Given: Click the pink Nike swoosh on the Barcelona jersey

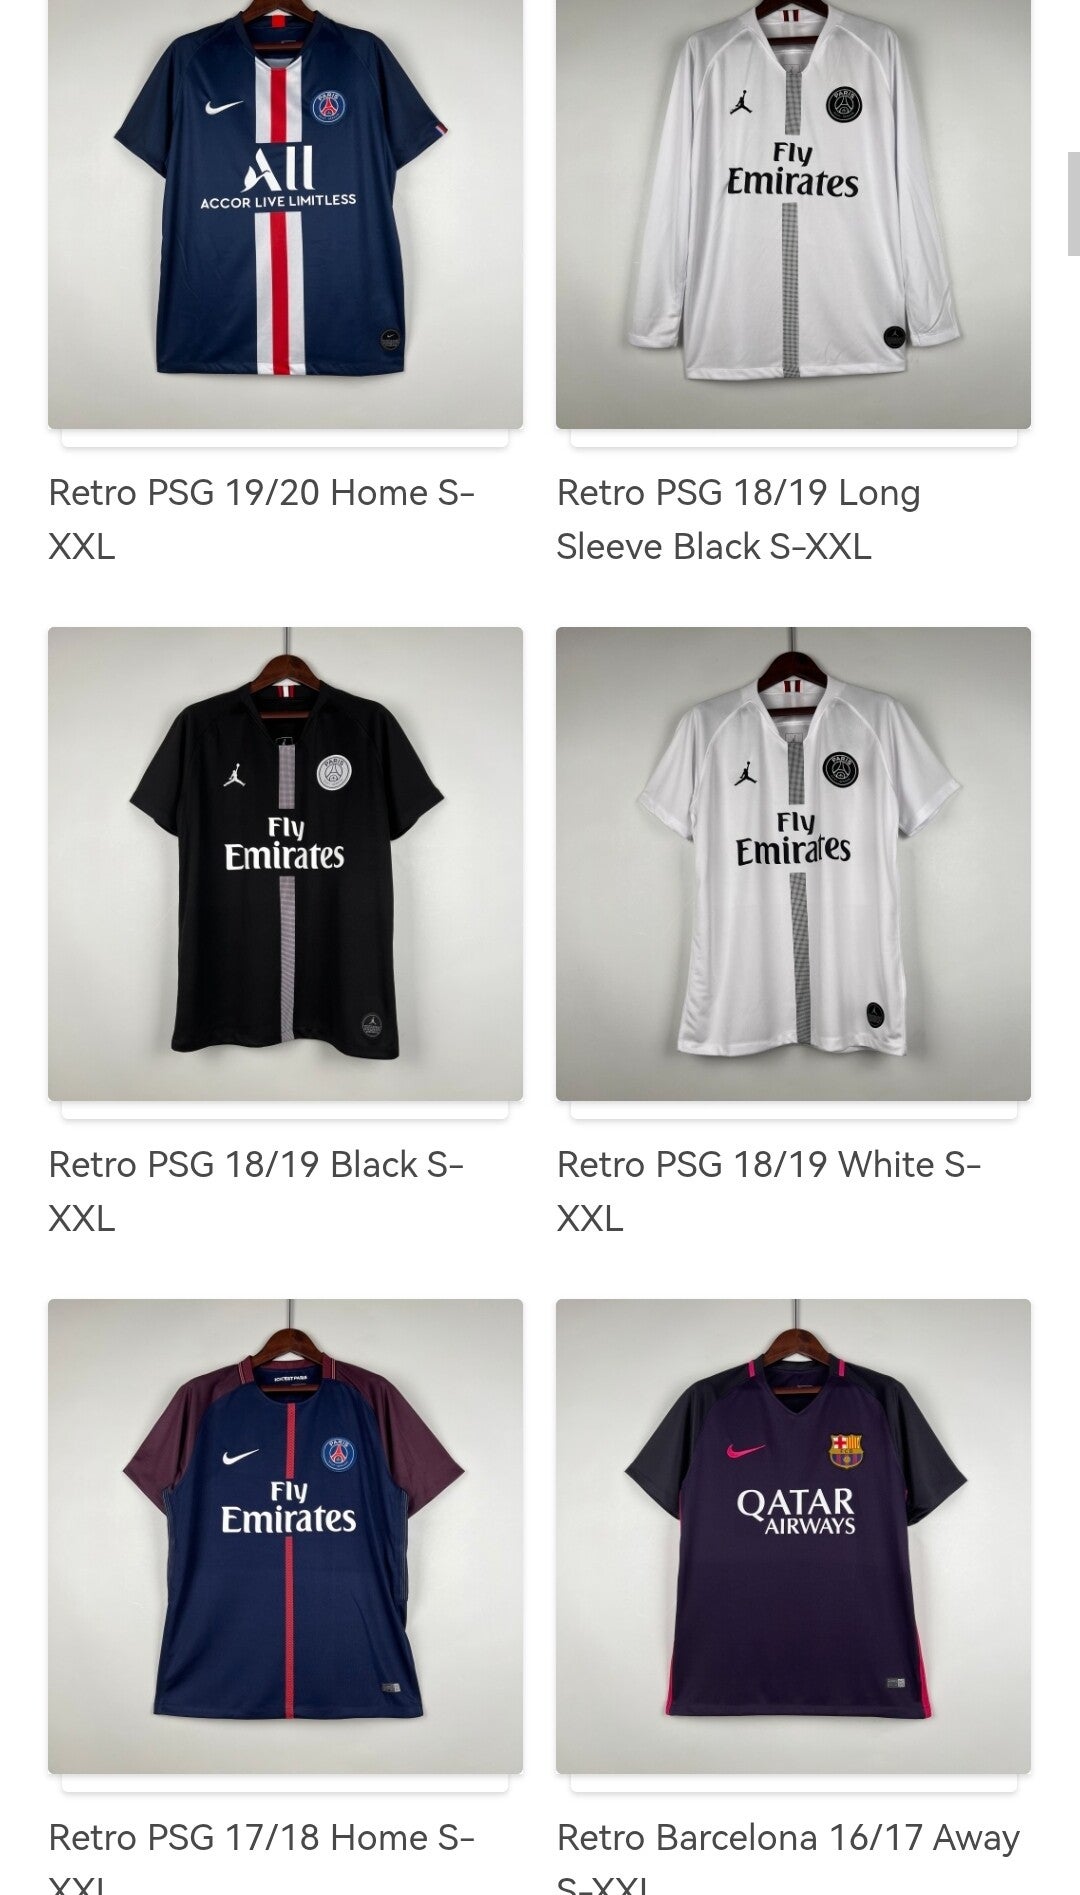Looking at the screenshot, I should [x=745, y=1450].
